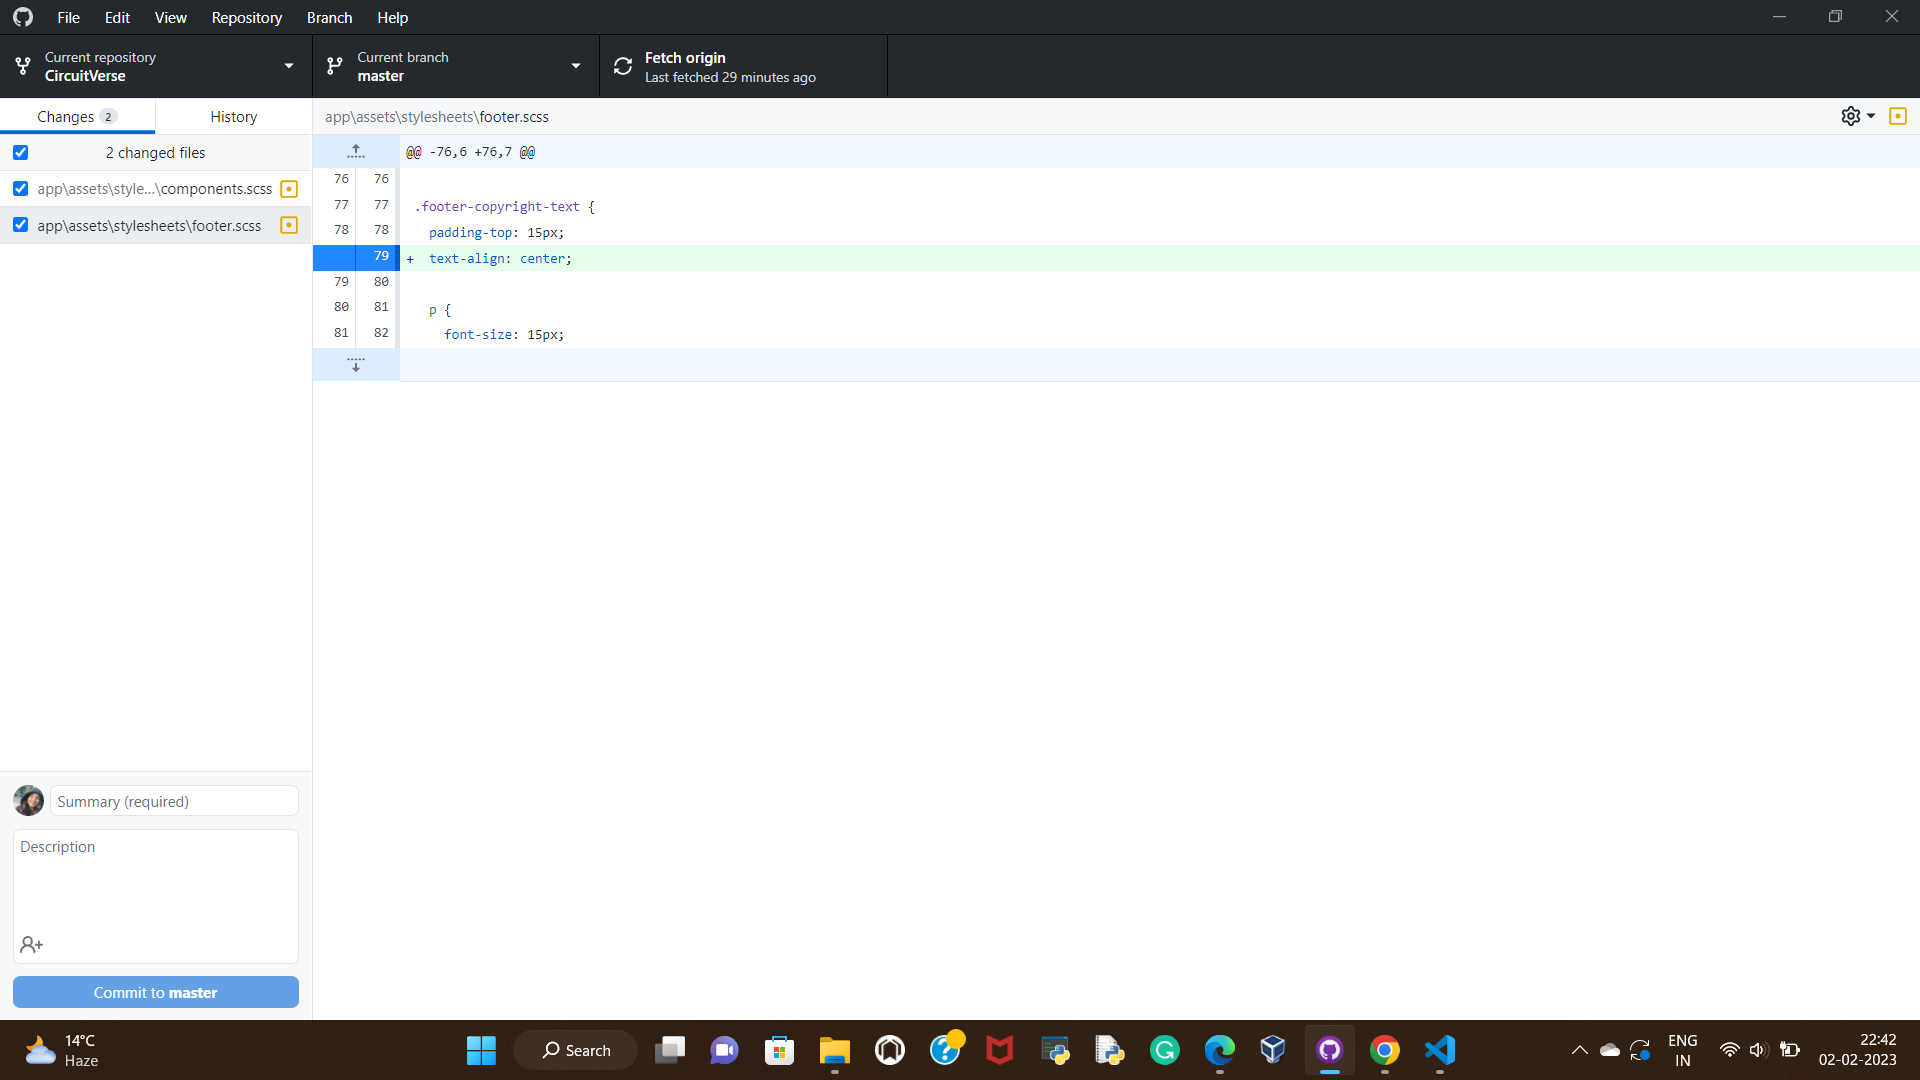The width and height of the screenshot is (1920, 1080).
Task: Uncheck the 2 changed files checkbox
Action: point(20,152)
